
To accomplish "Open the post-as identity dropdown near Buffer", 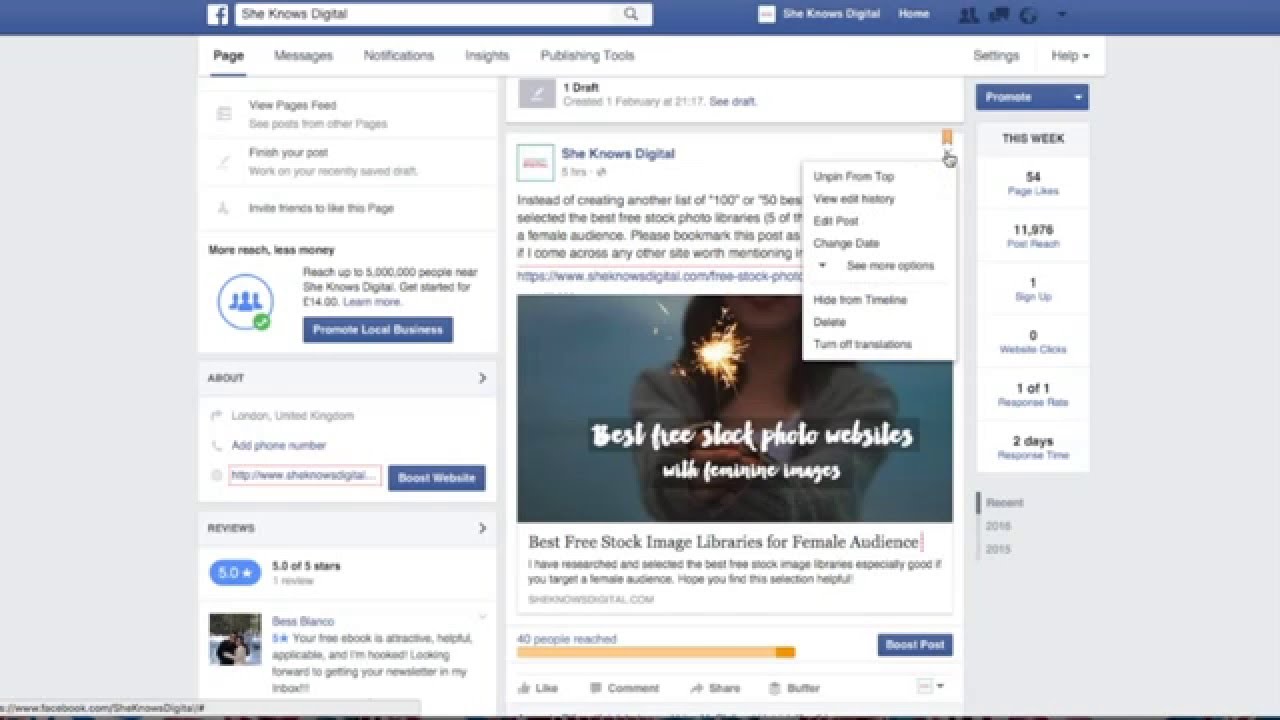I will [930, 687].
